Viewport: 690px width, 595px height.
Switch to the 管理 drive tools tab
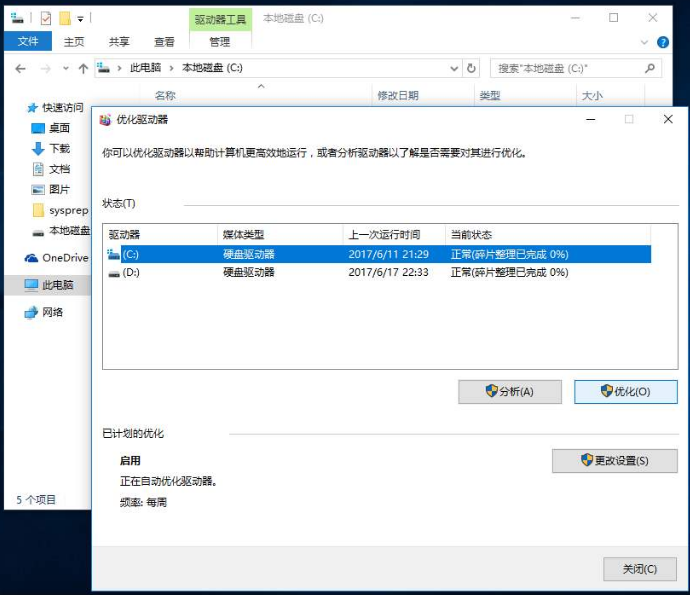(219, 42)
